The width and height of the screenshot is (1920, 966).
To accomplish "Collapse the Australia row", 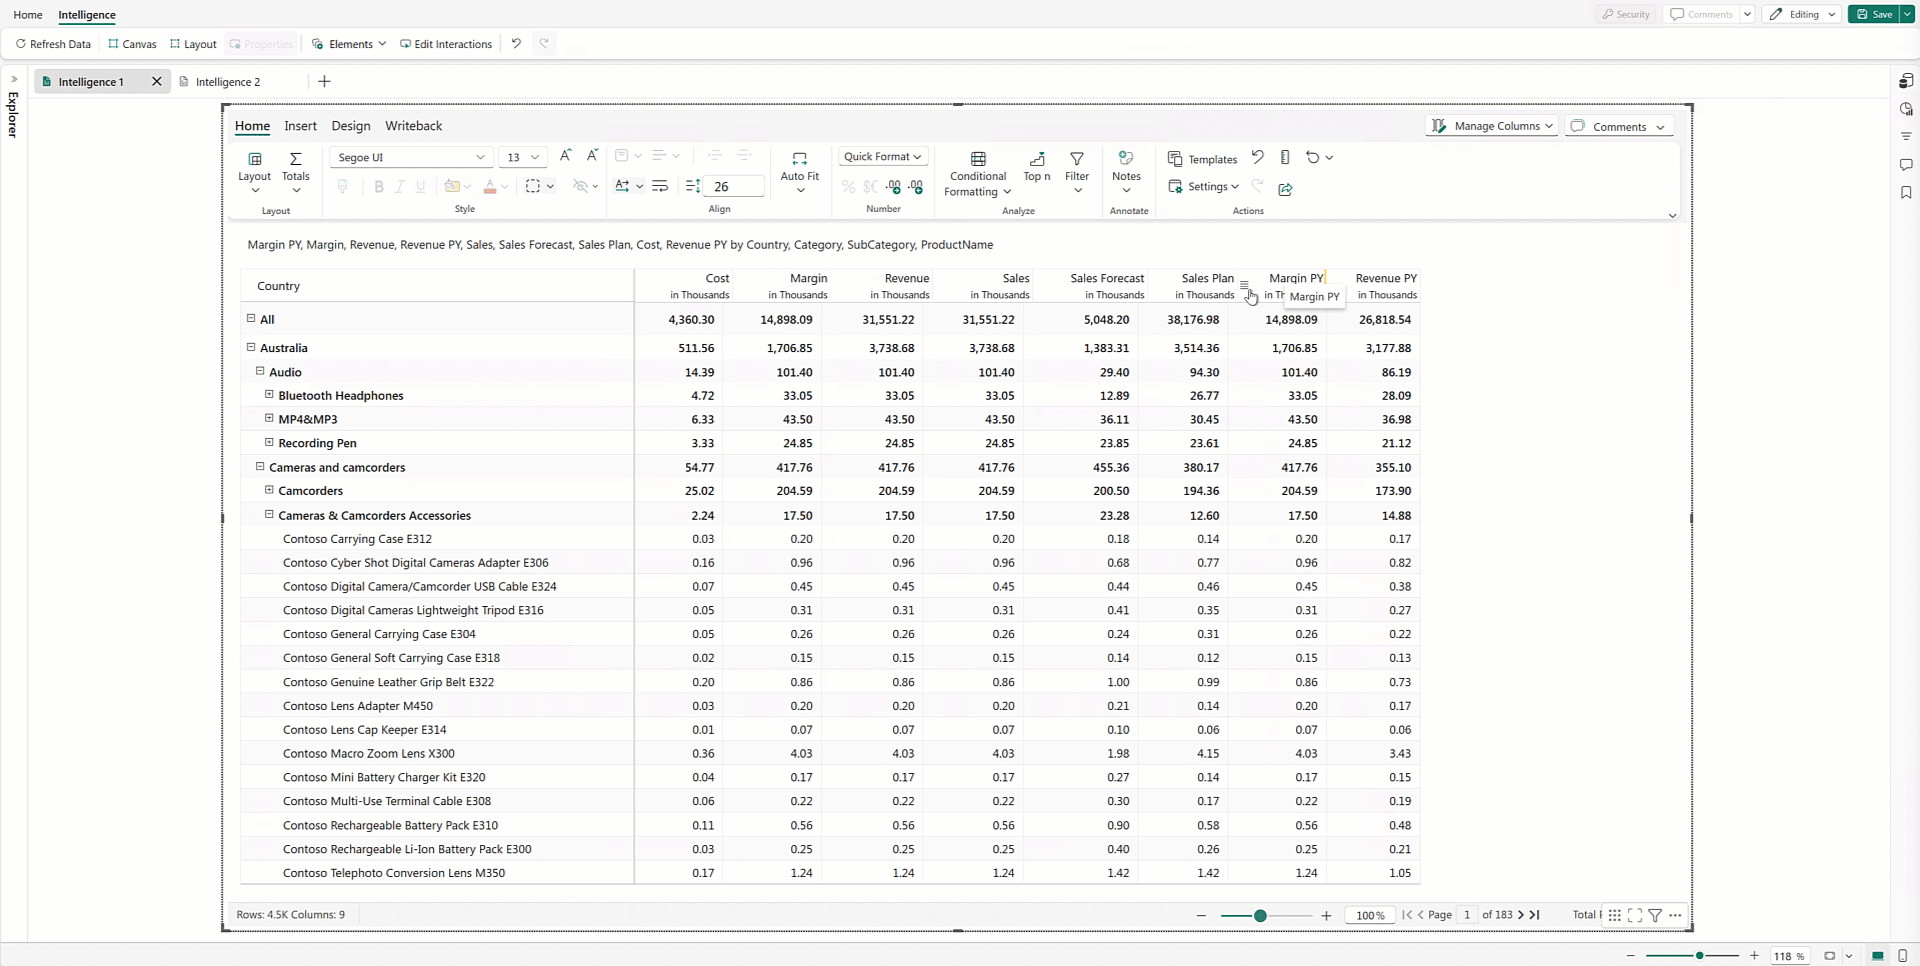I will click(x=251, y=347).
